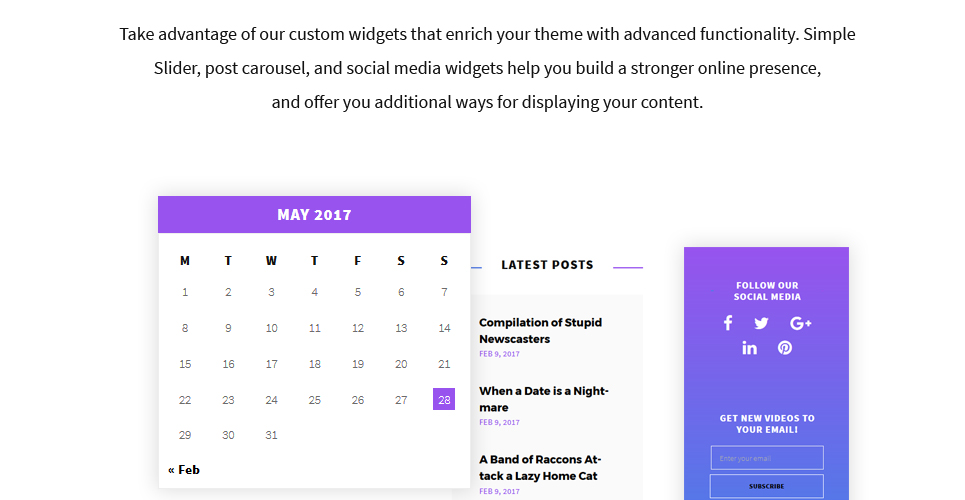Open the Twitter bird icon

pyautogui.click(x=761, y=323)
